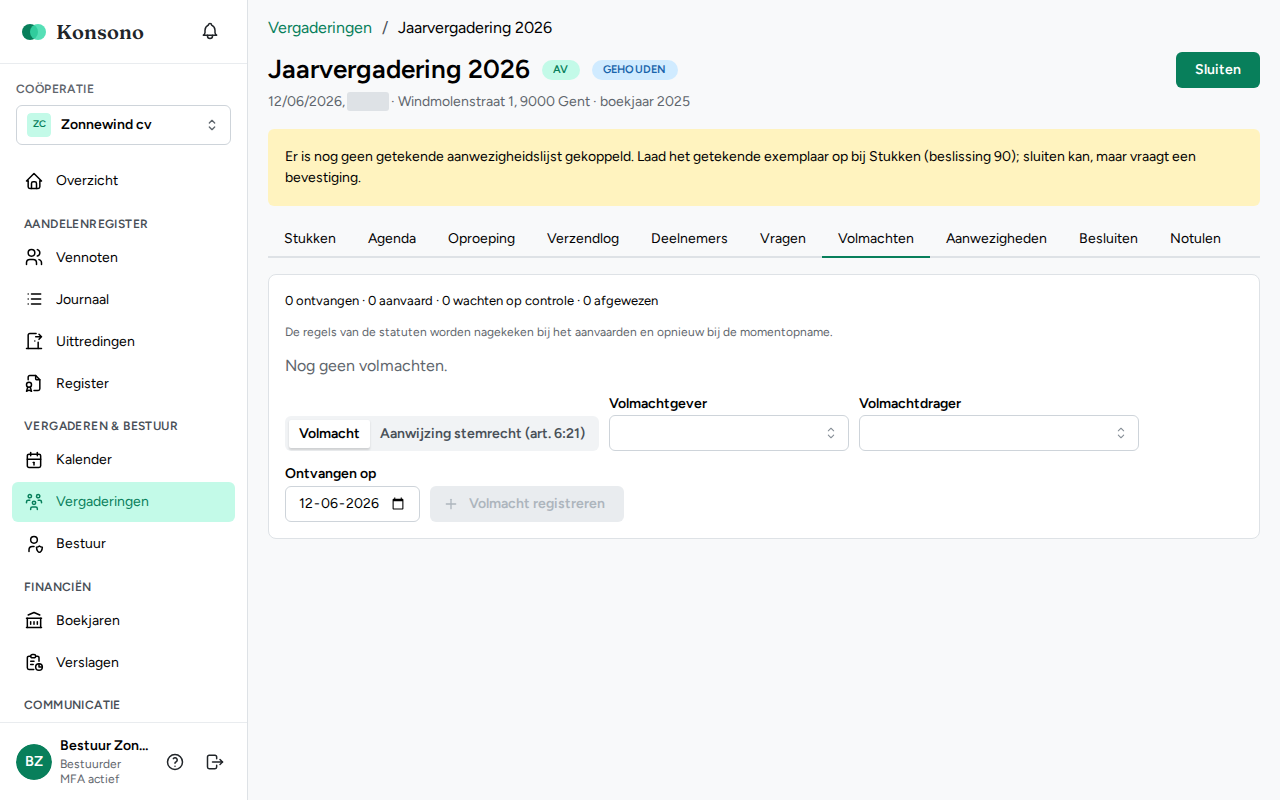Click the log out icon
Screen dimensions: 1280x800
tap(215, 762)
